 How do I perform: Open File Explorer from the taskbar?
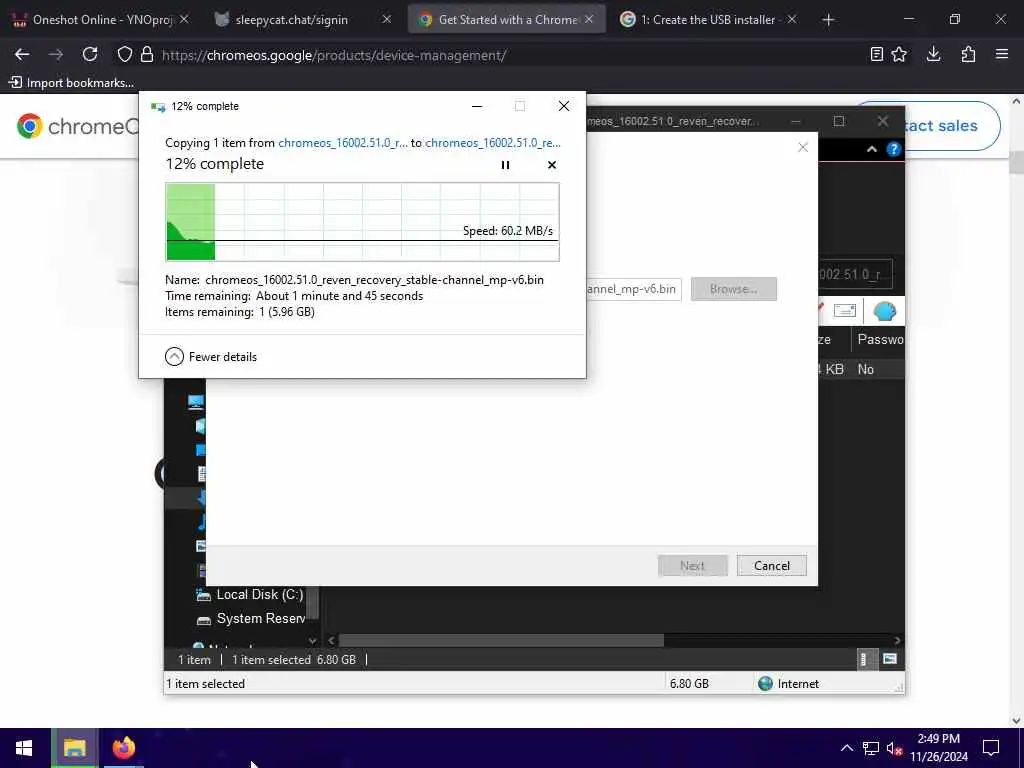pyautogui.click(x=74, y=748)
